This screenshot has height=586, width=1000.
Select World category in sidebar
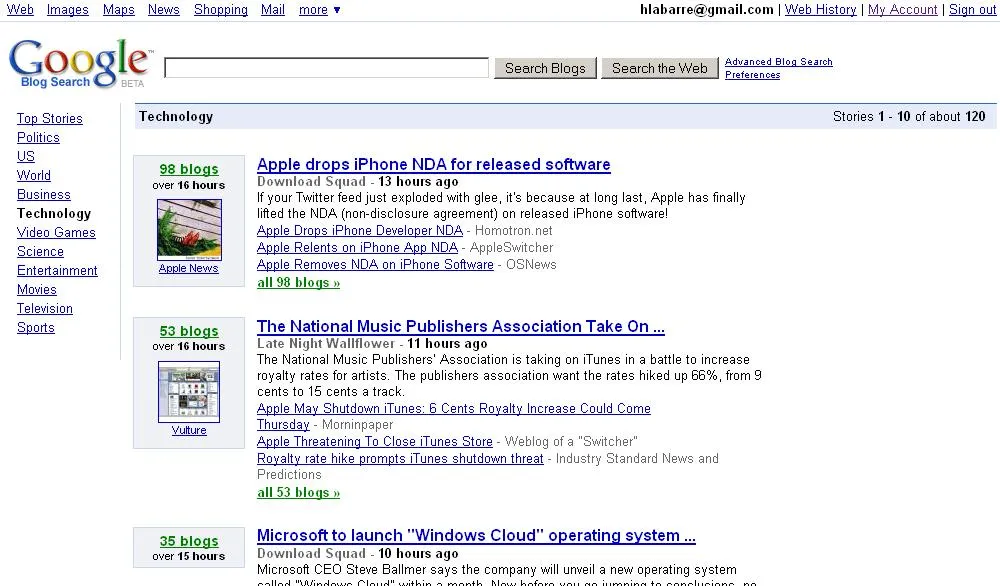pyautogui.click(x=34, y=175)
